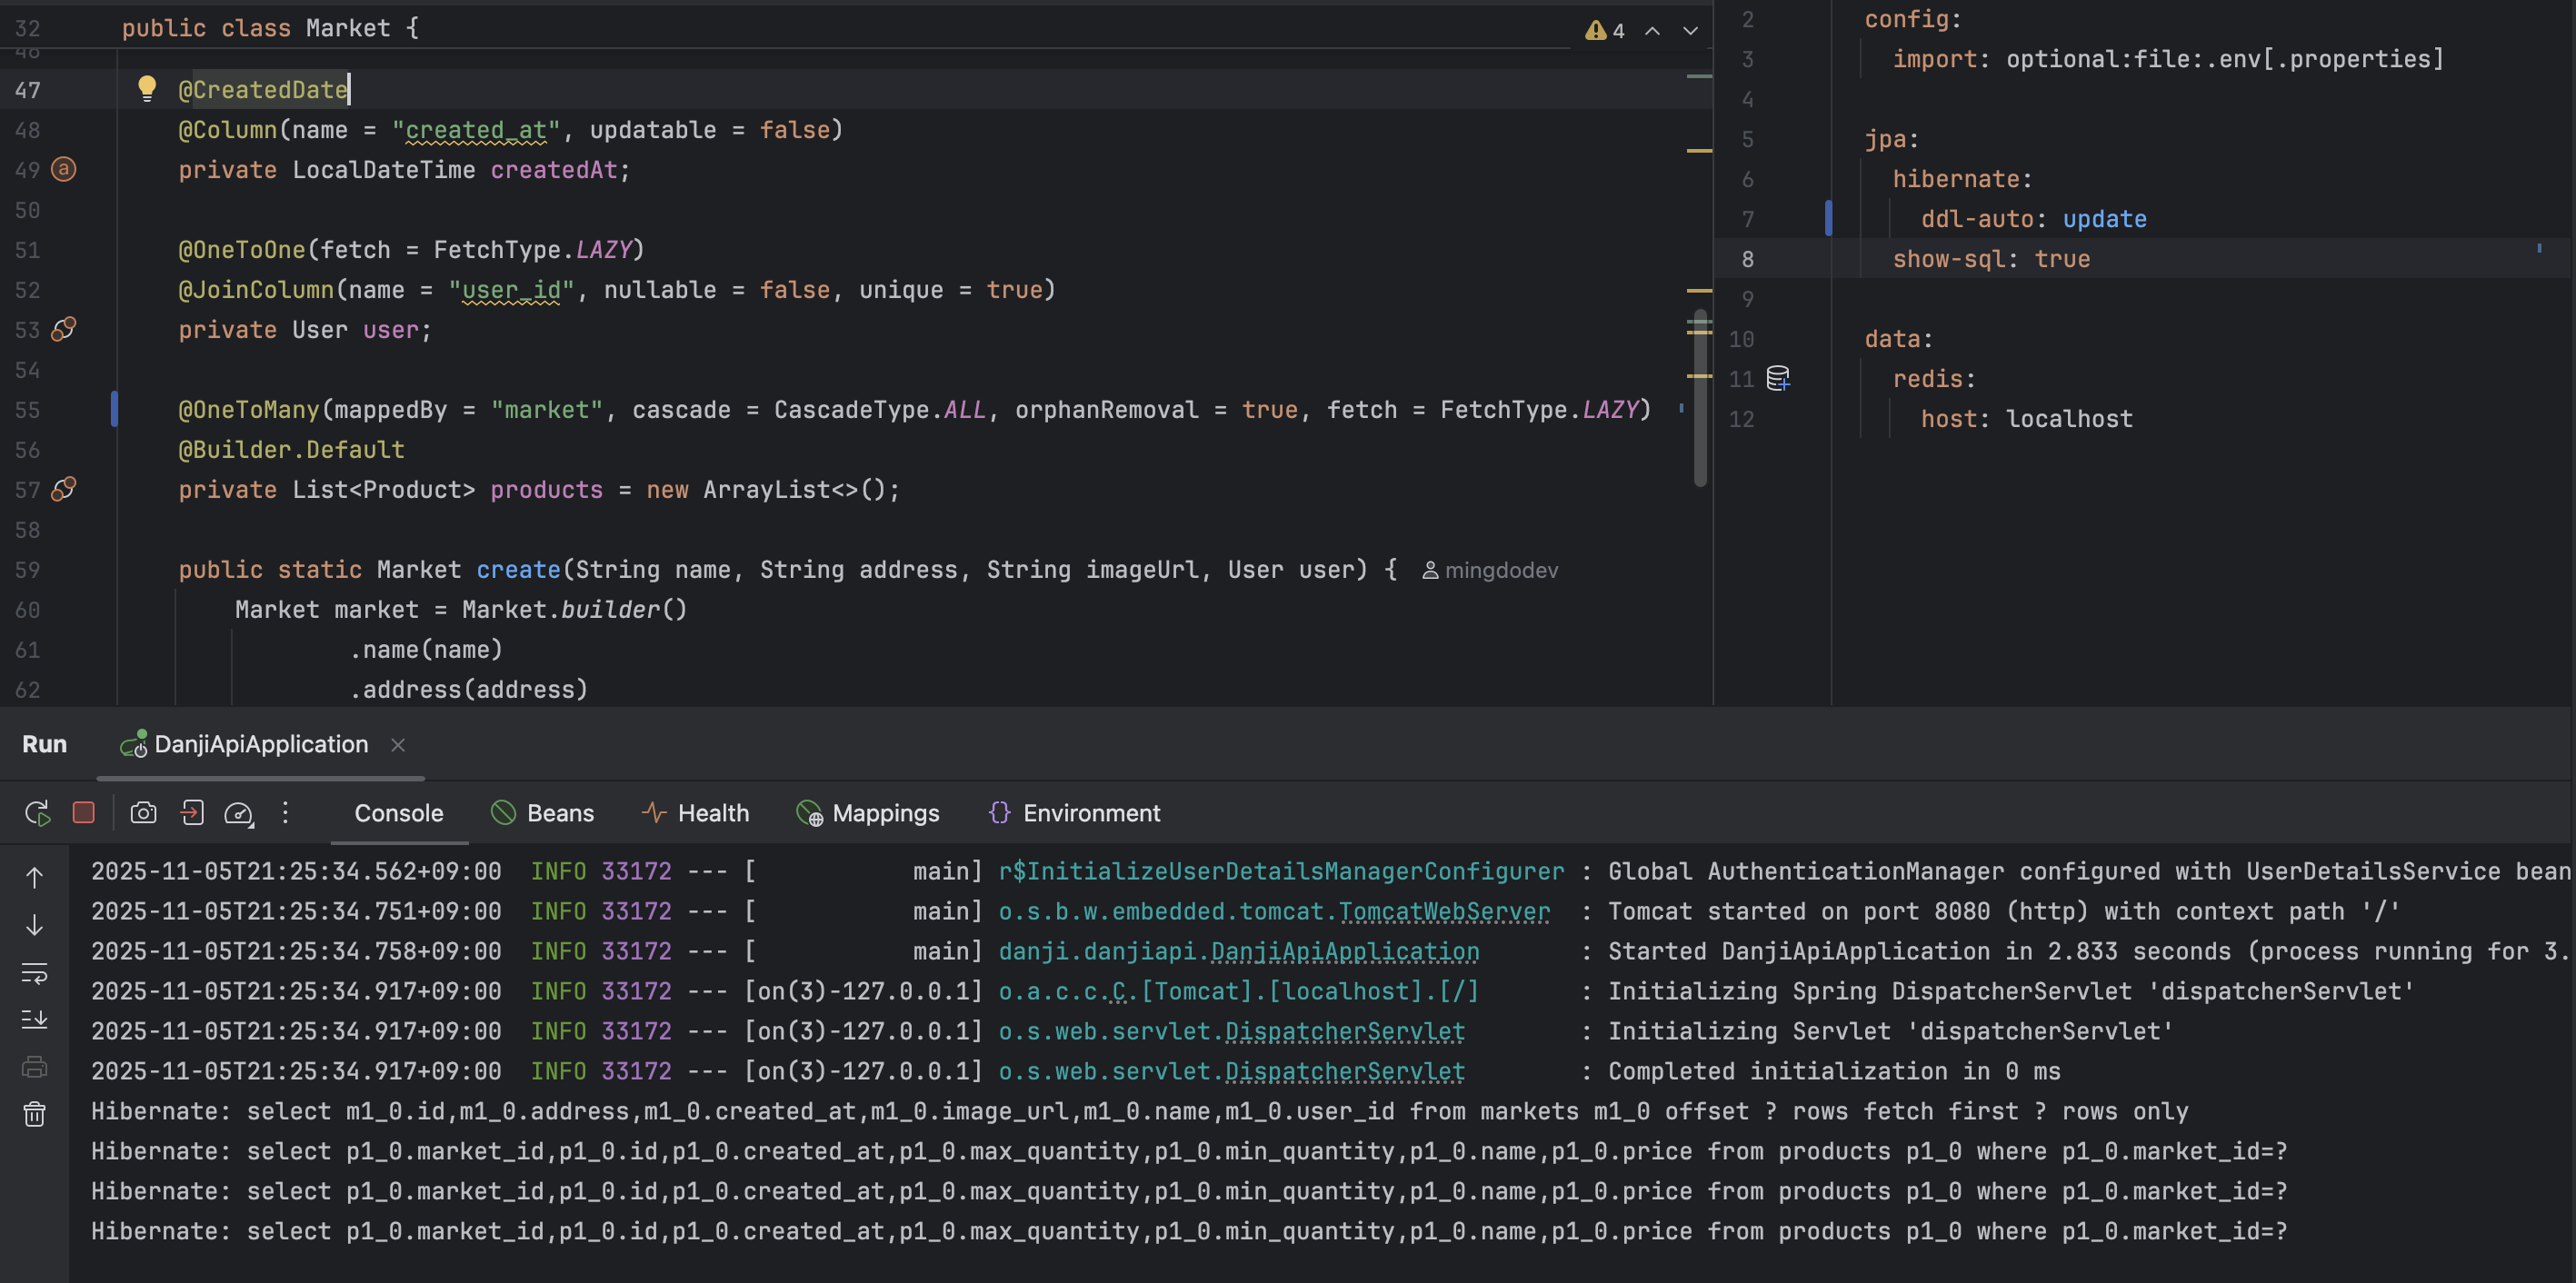This screenshot has height=1283, width=2576.
Task: Rerun the DanjiApiApplication run configuration
Action: [x=37, y=813]
